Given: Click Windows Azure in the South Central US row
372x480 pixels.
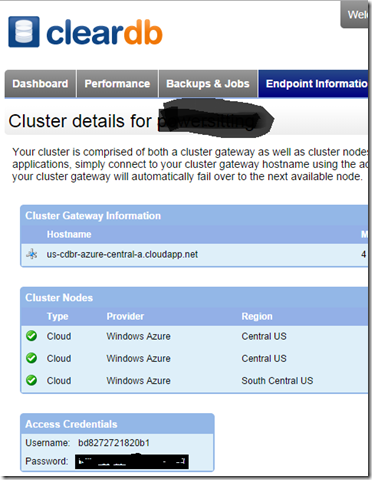Looking at the screenshot, I should click(x=138, y=381).
